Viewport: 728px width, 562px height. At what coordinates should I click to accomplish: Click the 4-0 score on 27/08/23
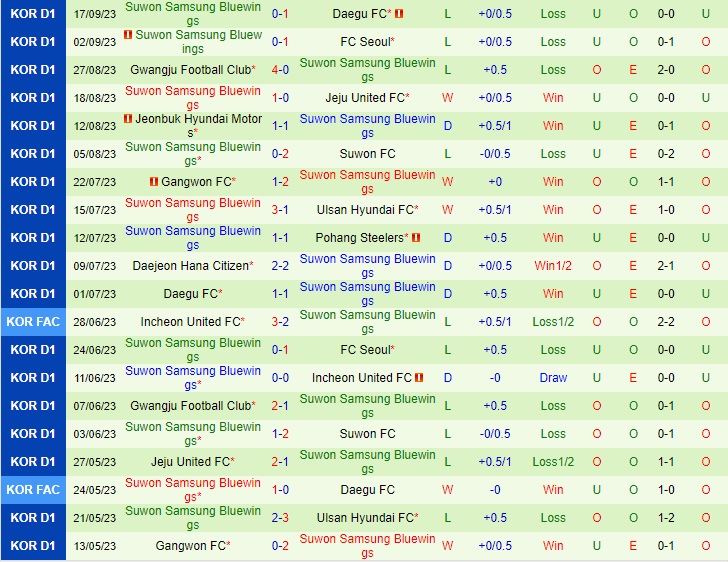click(x=280, y=70)
